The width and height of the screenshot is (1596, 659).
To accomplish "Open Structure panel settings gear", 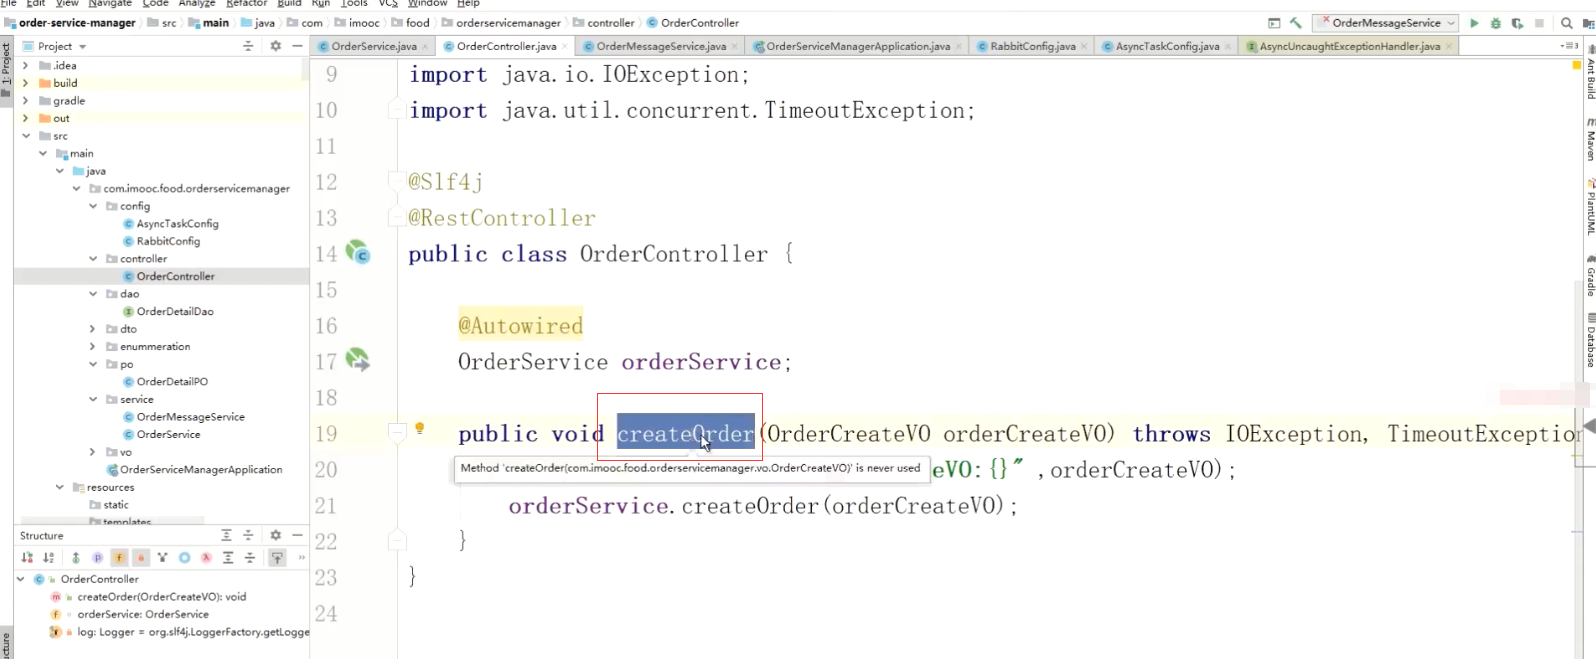I will pyautogui.click(x=276, y=535).
